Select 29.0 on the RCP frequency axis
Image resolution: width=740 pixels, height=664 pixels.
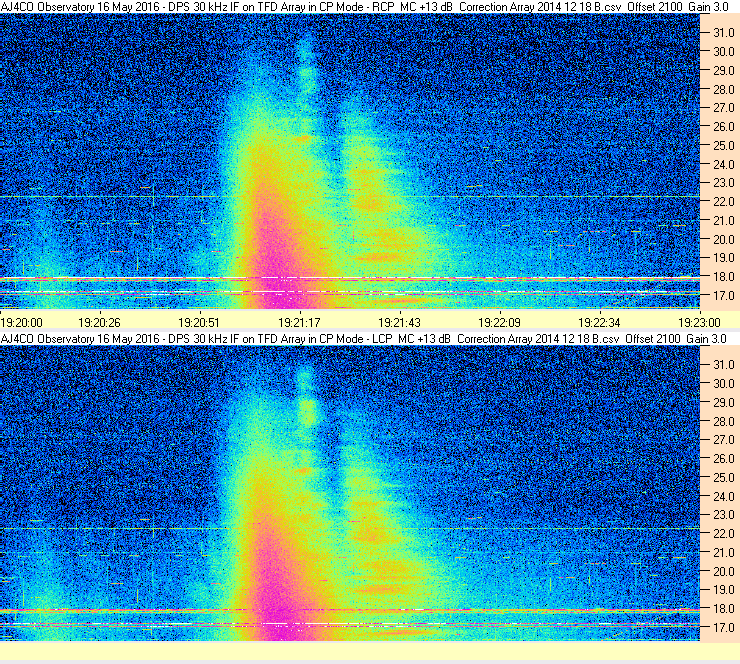click(723, 71)
